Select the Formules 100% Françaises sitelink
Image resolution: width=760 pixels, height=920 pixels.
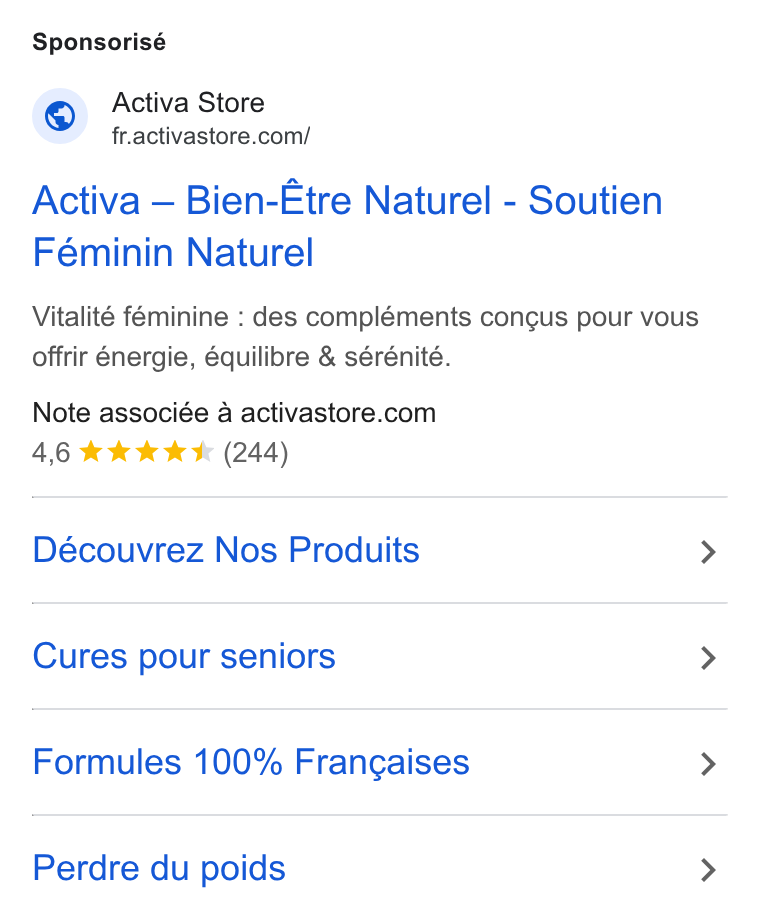(251, 762)
